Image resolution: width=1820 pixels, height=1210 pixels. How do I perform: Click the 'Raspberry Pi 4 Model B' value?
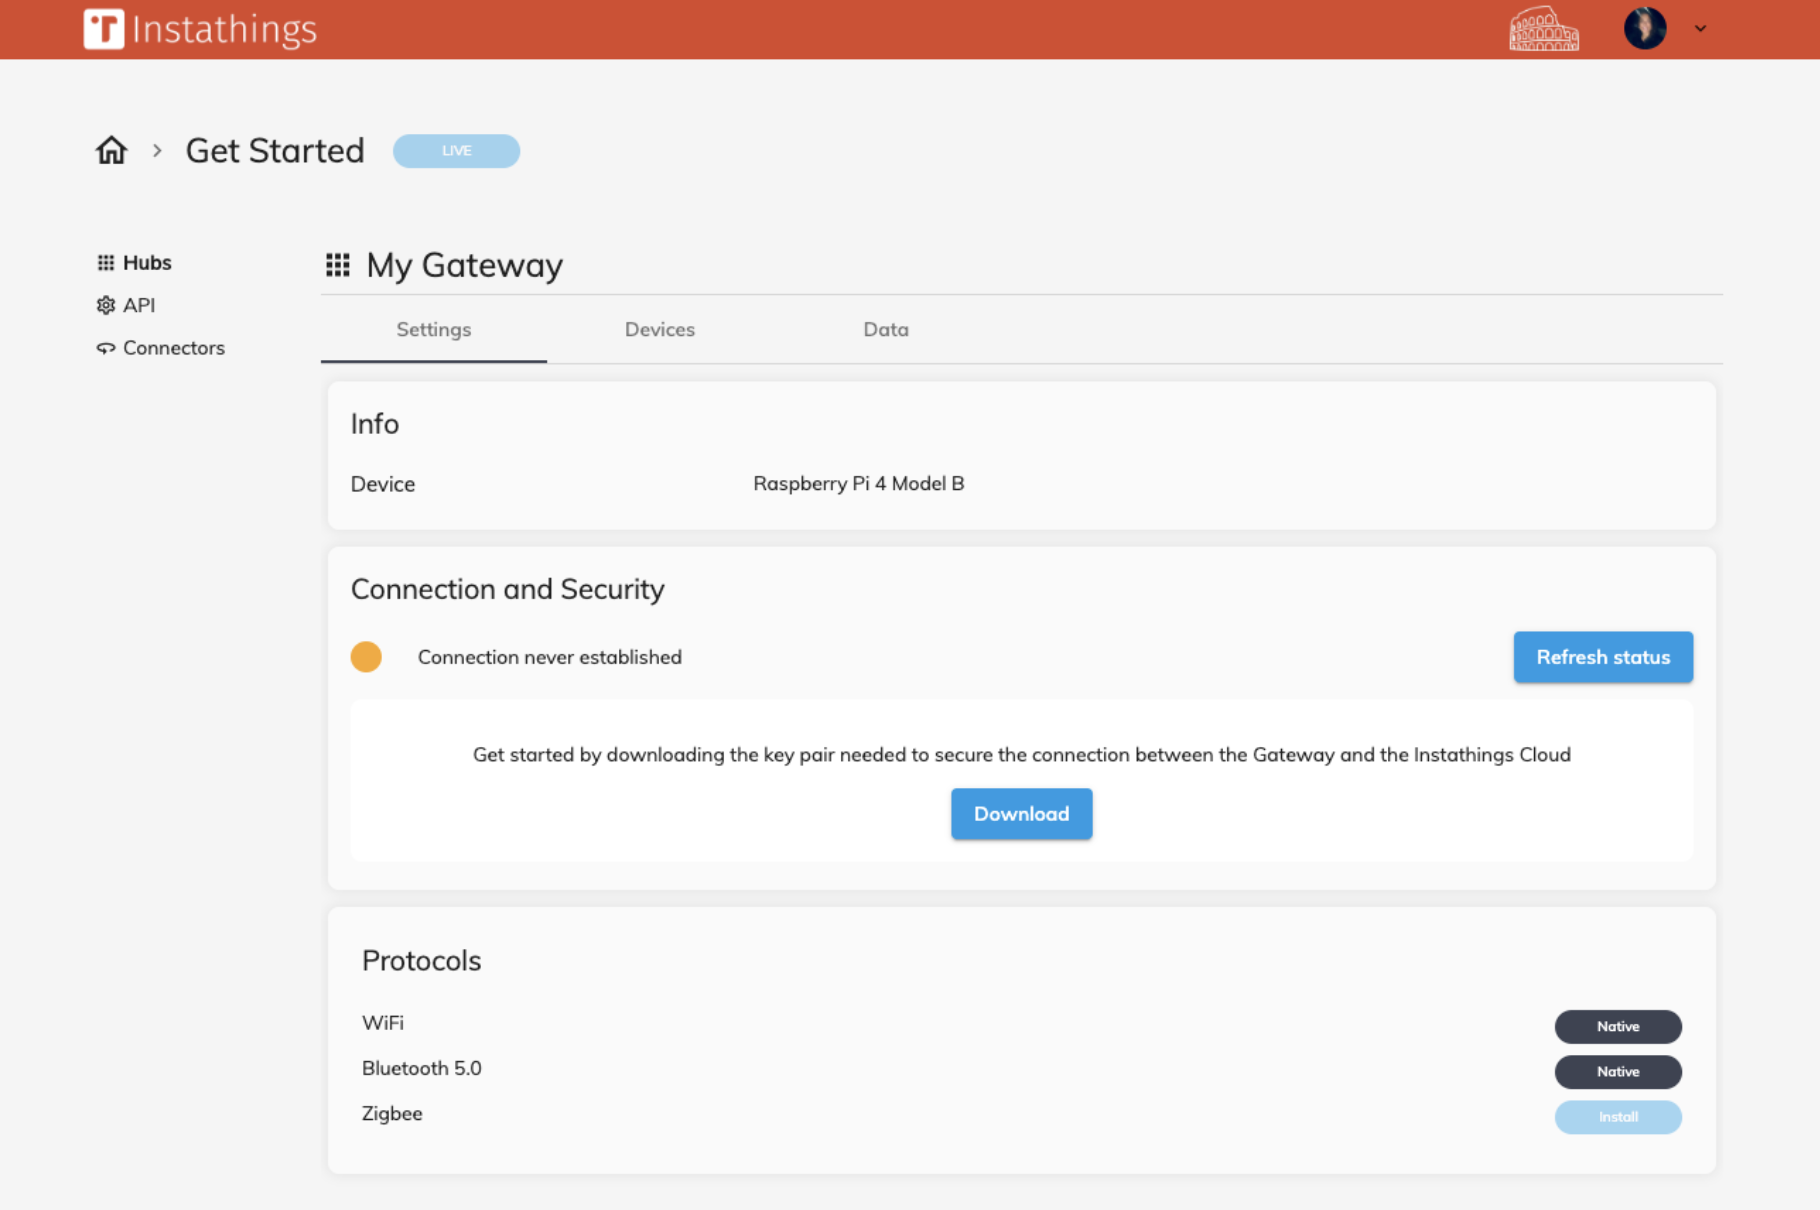click(859, 484)
